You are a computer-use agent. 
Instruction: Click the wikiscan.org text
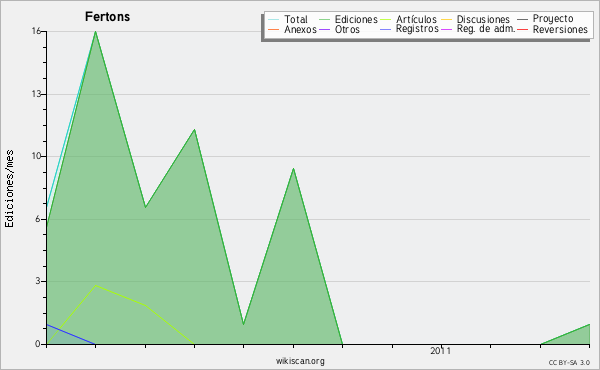click(x=300, y=361)
